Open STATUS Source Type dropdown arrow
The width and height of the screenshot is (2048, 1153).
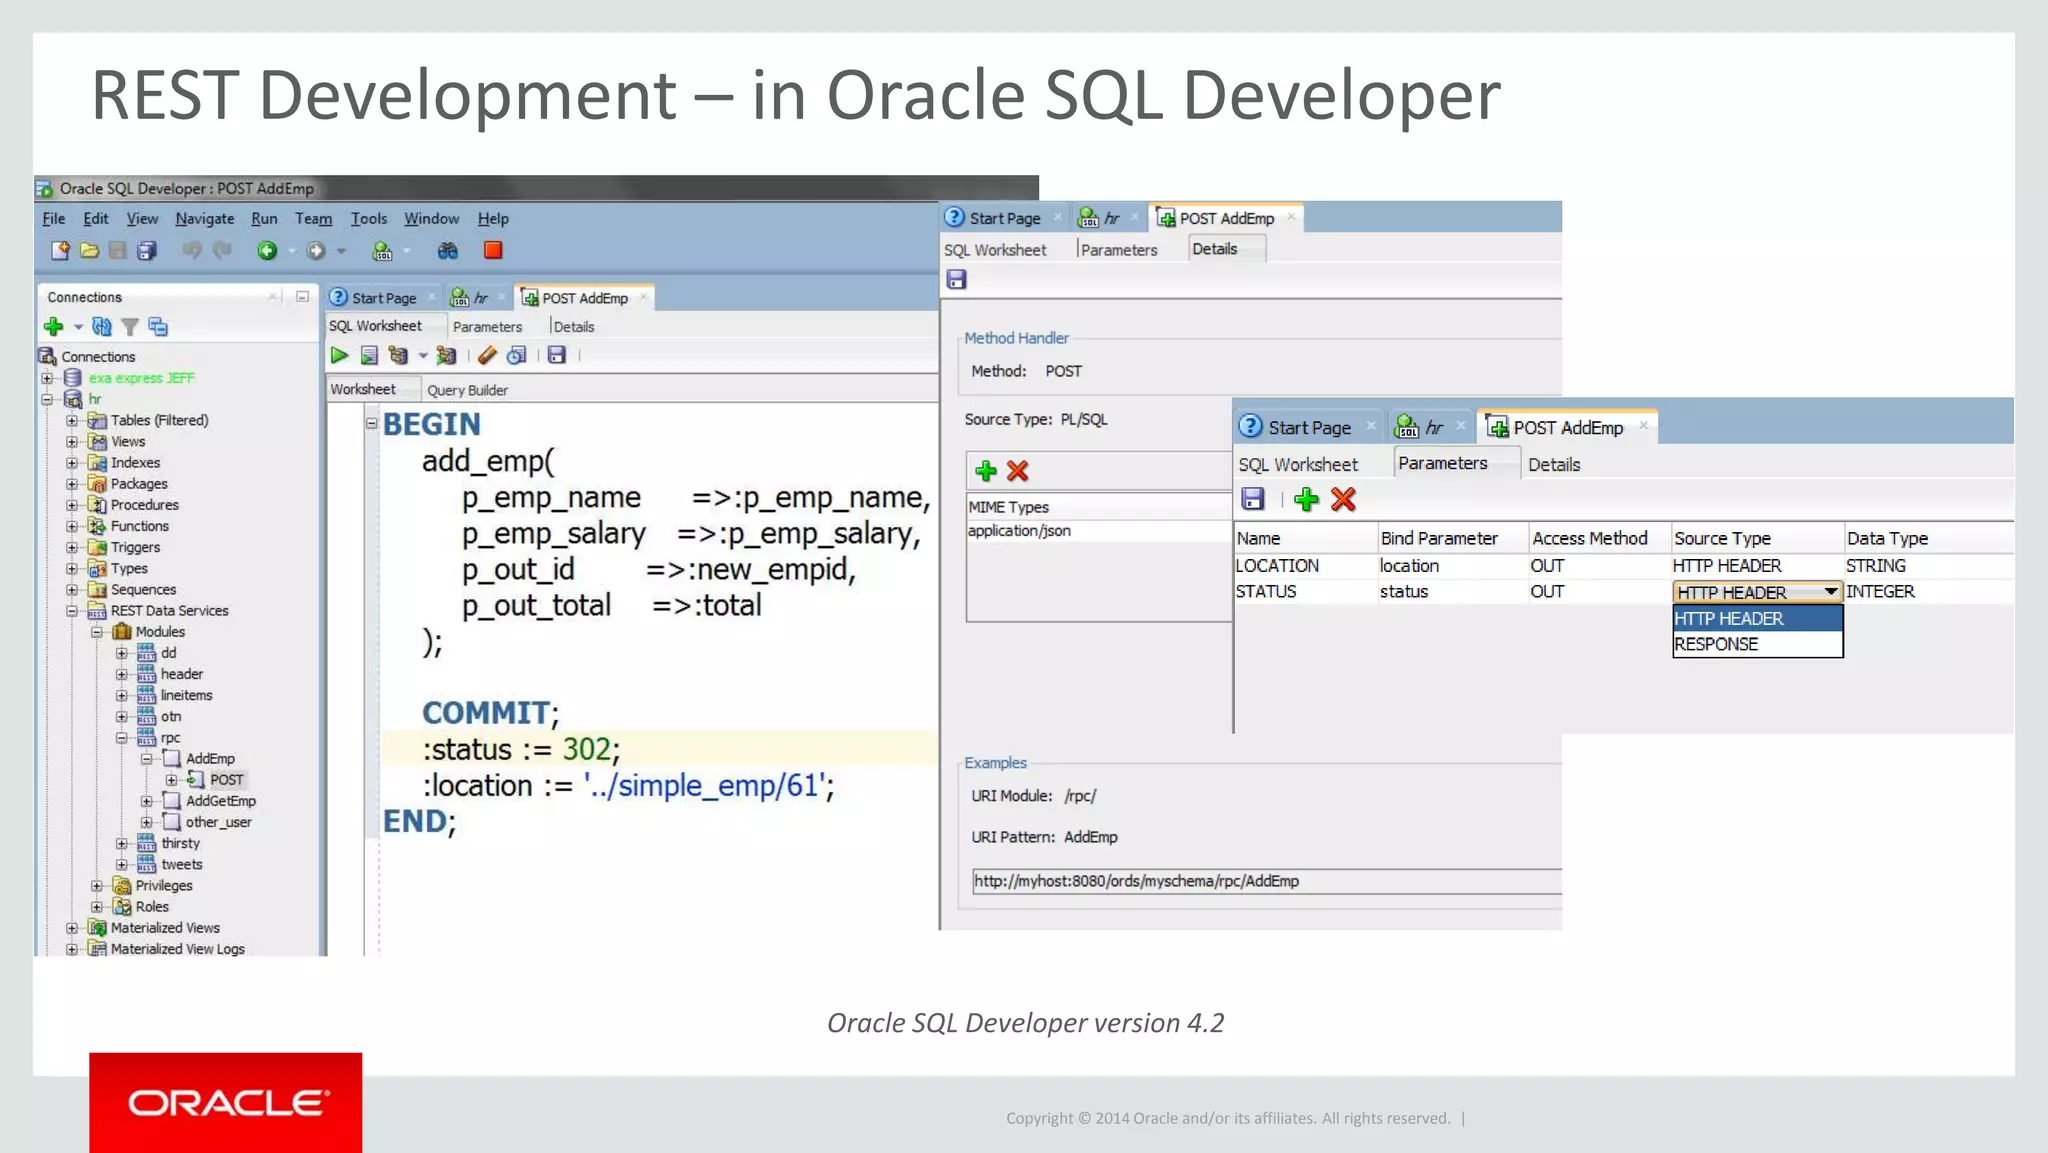pos(1830,592)
